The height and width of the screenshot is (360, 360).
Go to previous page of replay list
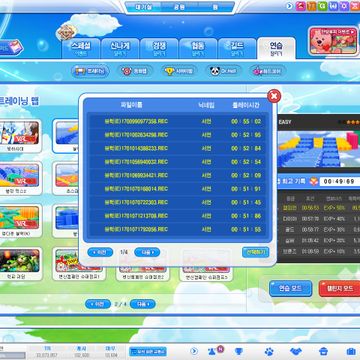tap(100, 252)
